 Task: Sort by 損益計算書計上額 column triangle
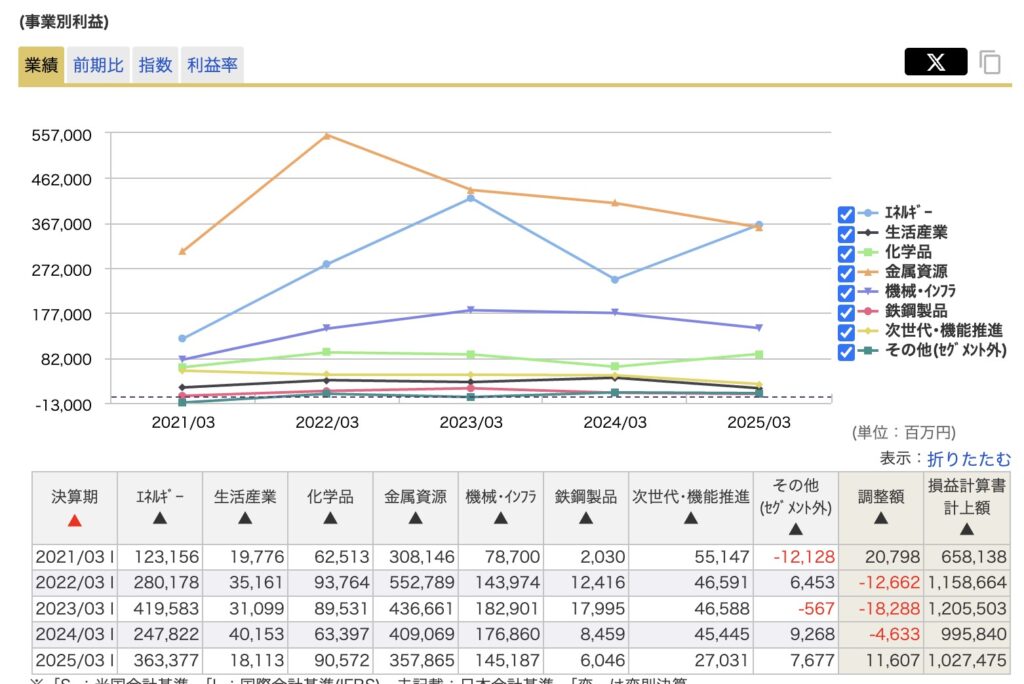coord(967,529)
